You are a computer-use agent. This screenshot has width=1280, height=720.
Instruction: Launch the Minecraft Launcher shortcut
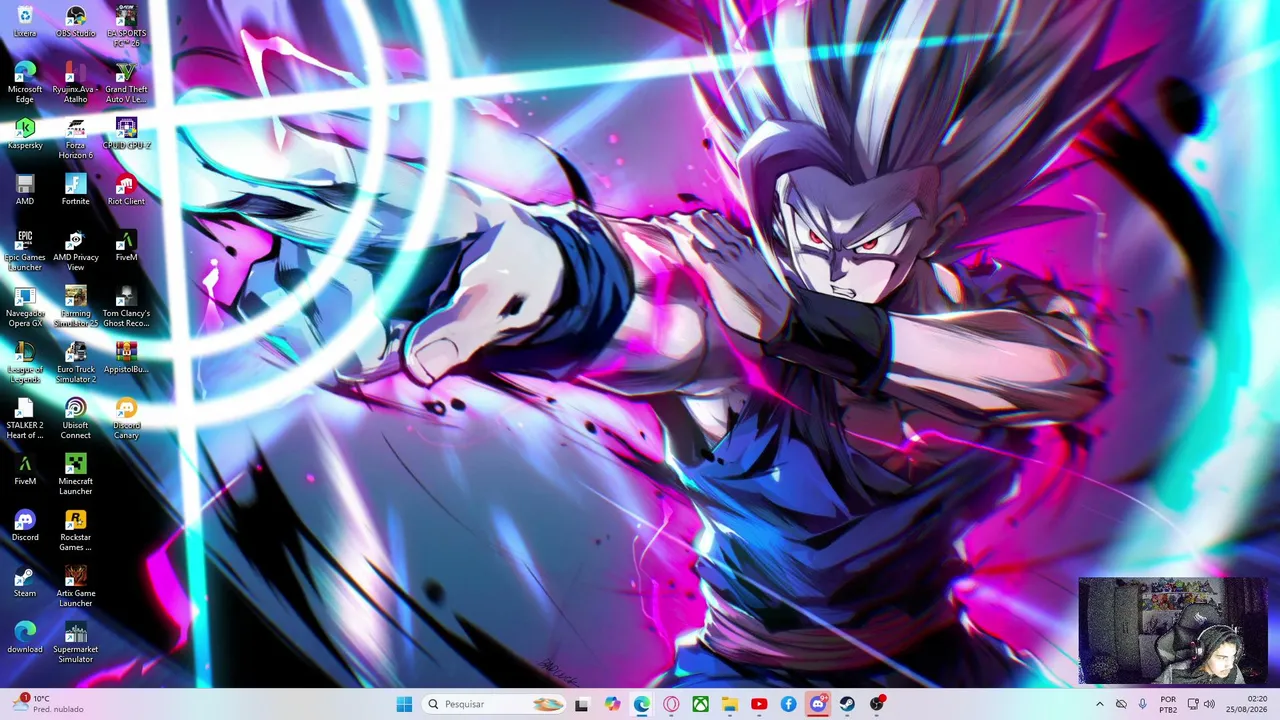[75, 475]
